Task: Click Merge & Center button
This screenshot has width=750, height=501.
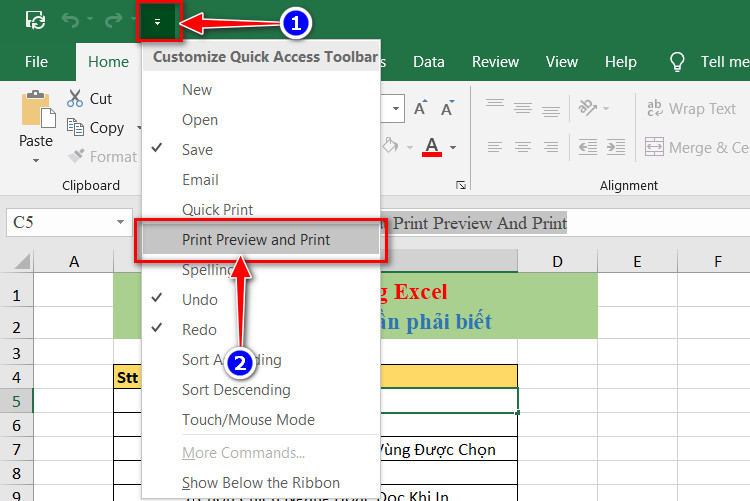Action: 697,147
